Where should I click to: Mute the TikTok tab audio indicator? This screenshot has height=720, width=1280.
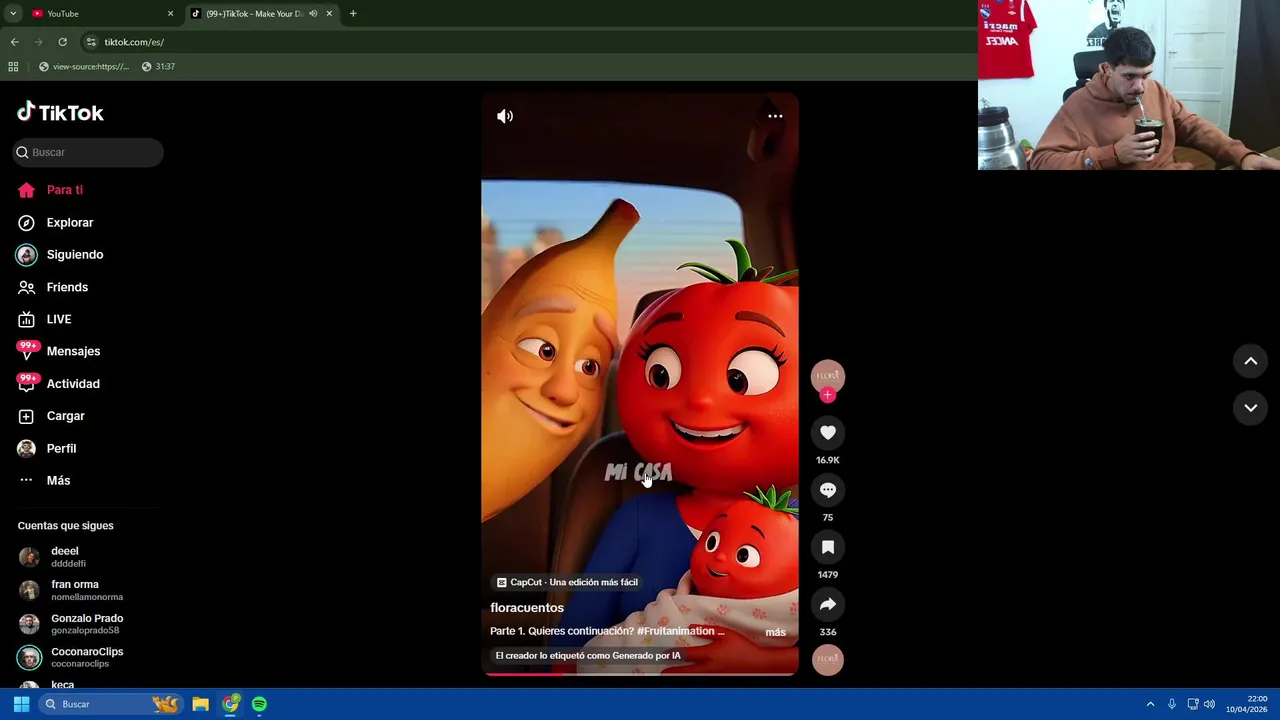pyautogui.click(x=313, y=14)
